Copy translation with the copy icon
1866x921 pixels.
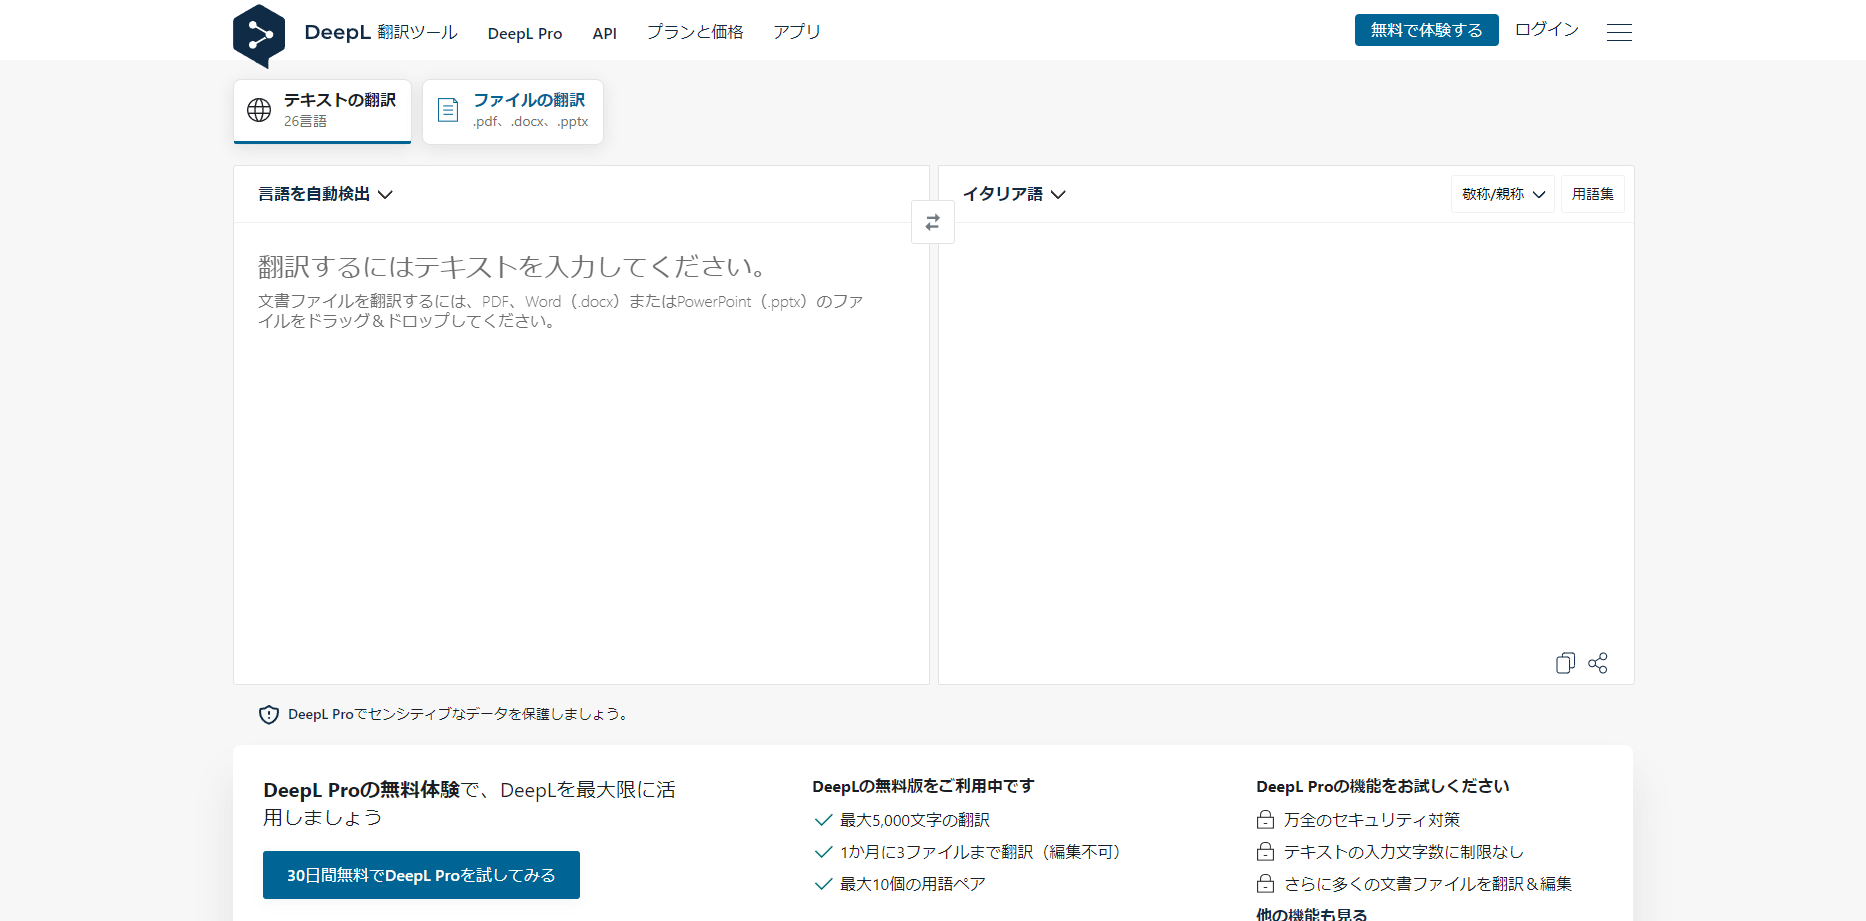coord(1565,663)
